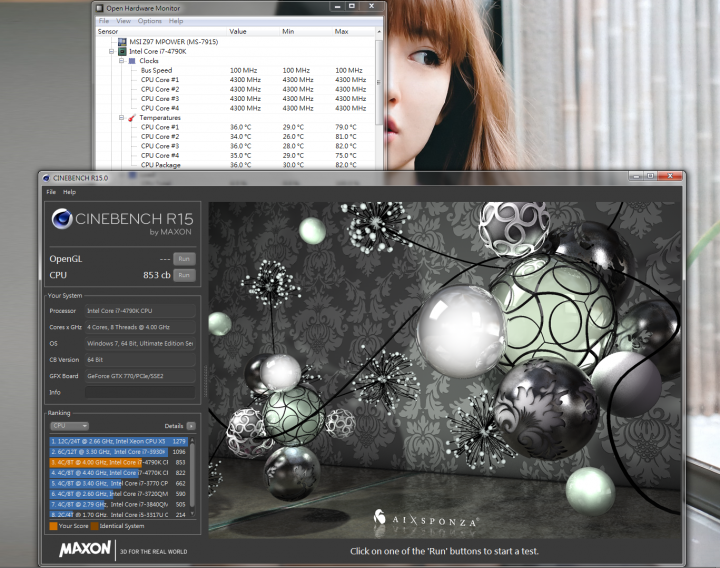Click the Info input field
Image resolution: width=720 pixels, height=568 pixels.
coord(140,392)
